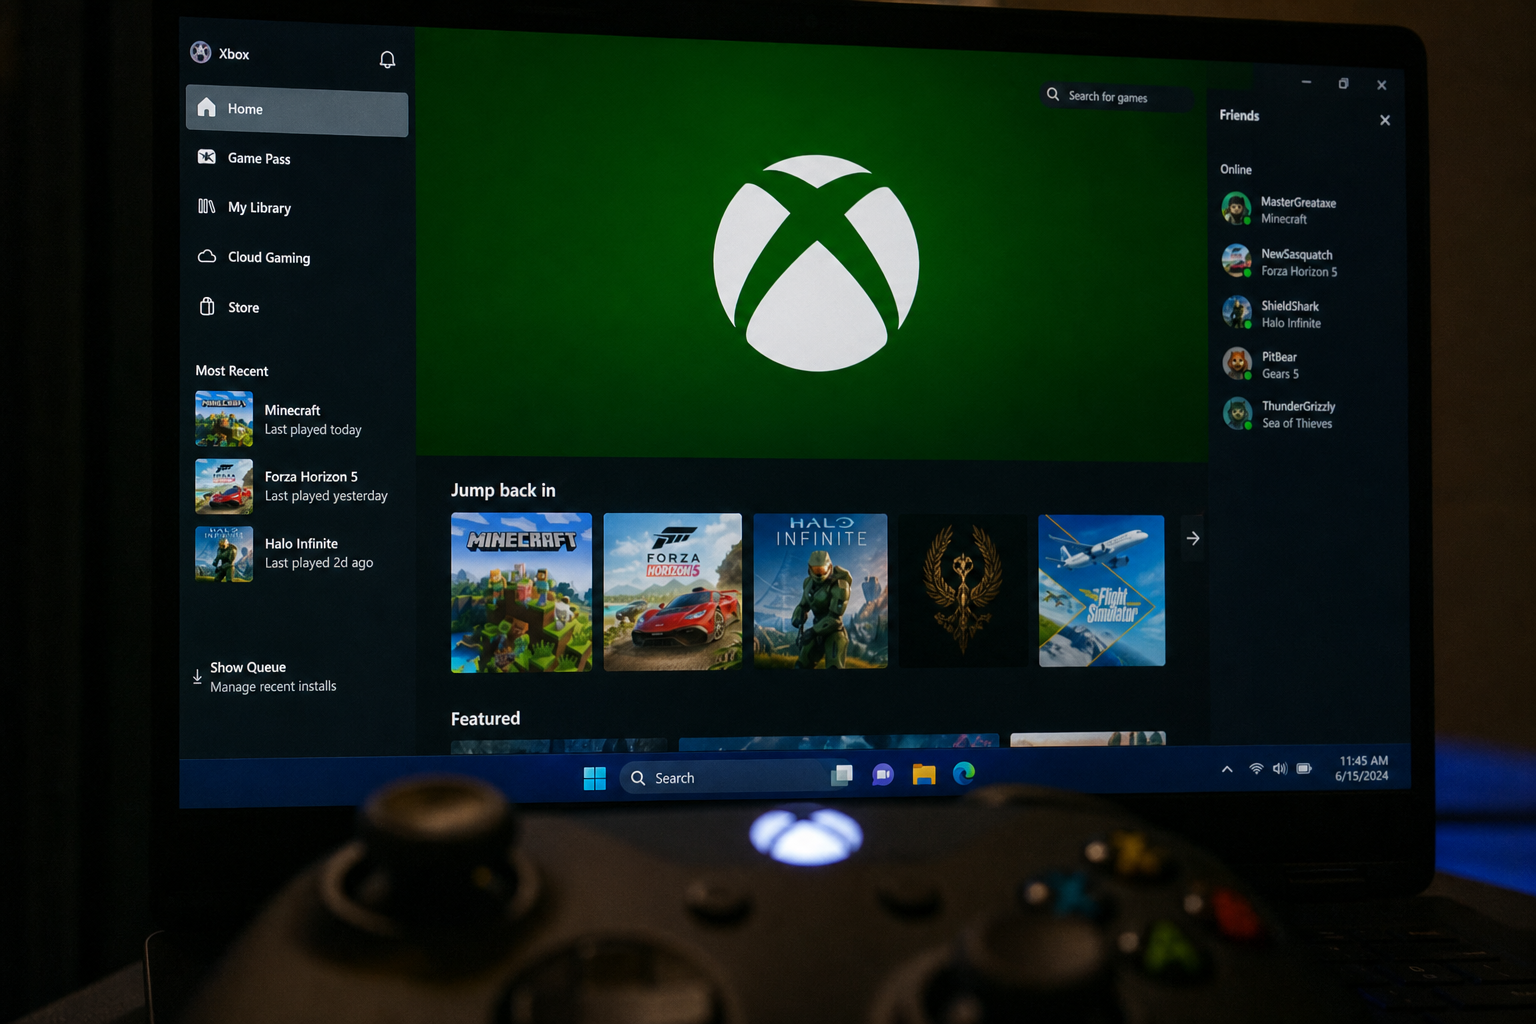Image resolution: width=1536 pixels, height=1024 pixels.
Task: Click the volume speaker tray icon
Action: coord(1280,769)
